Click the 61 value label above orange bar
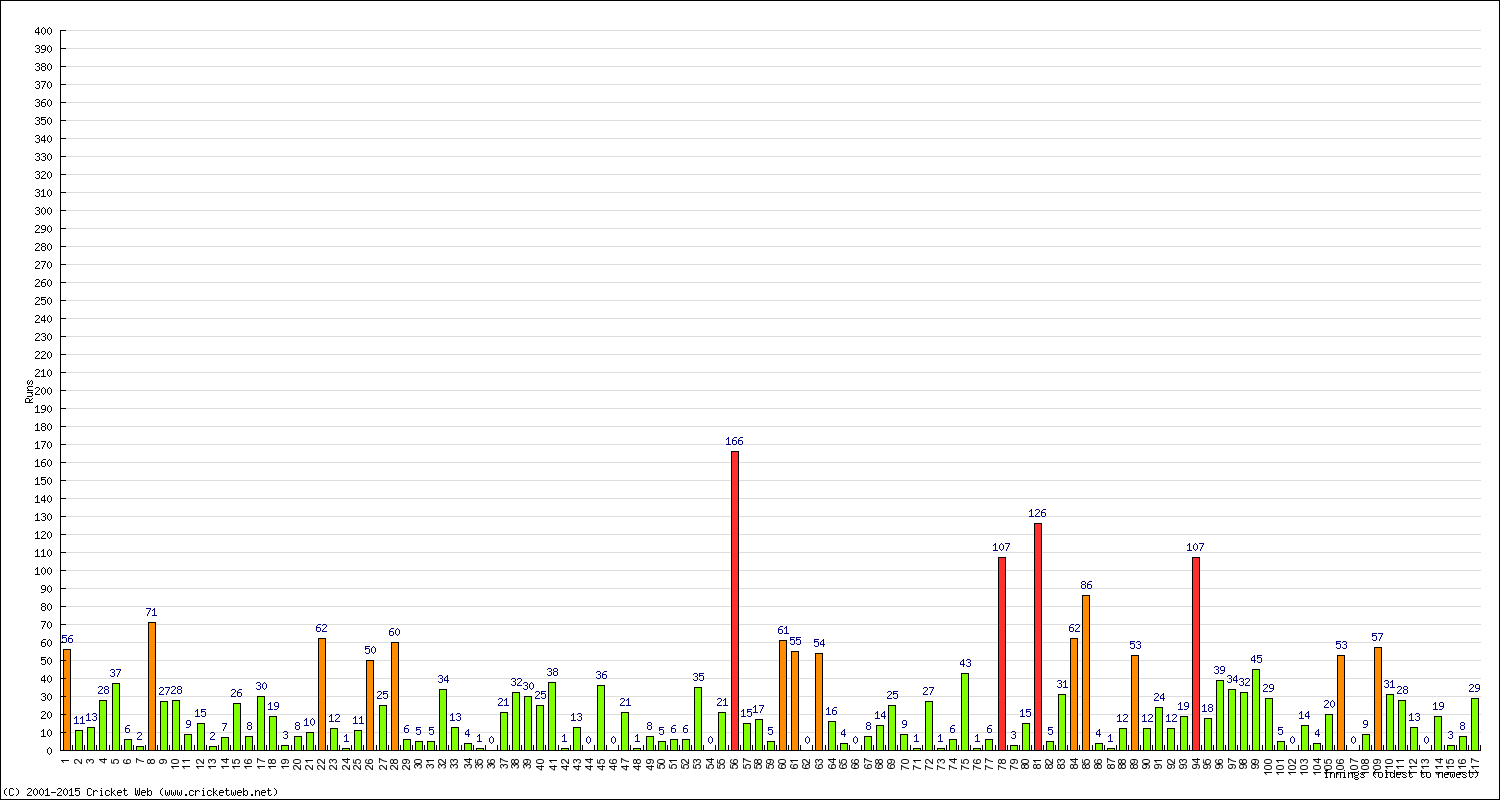1500x800 pixels. 783,630
